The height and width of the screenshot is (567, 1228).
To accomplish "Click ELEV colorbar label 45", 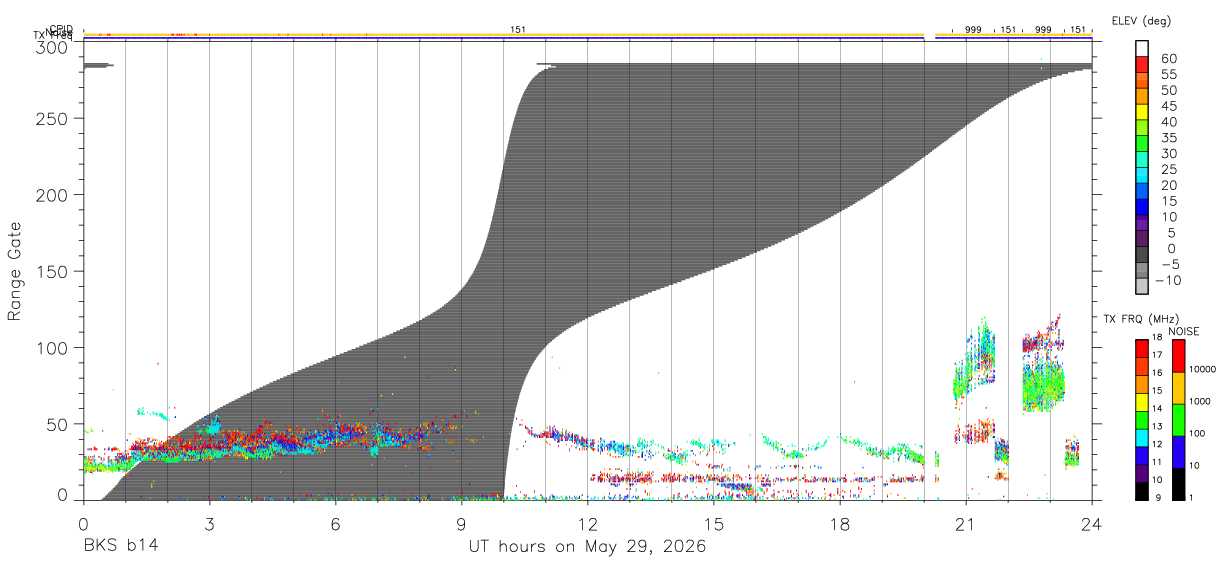I will tap(1170, 106).
